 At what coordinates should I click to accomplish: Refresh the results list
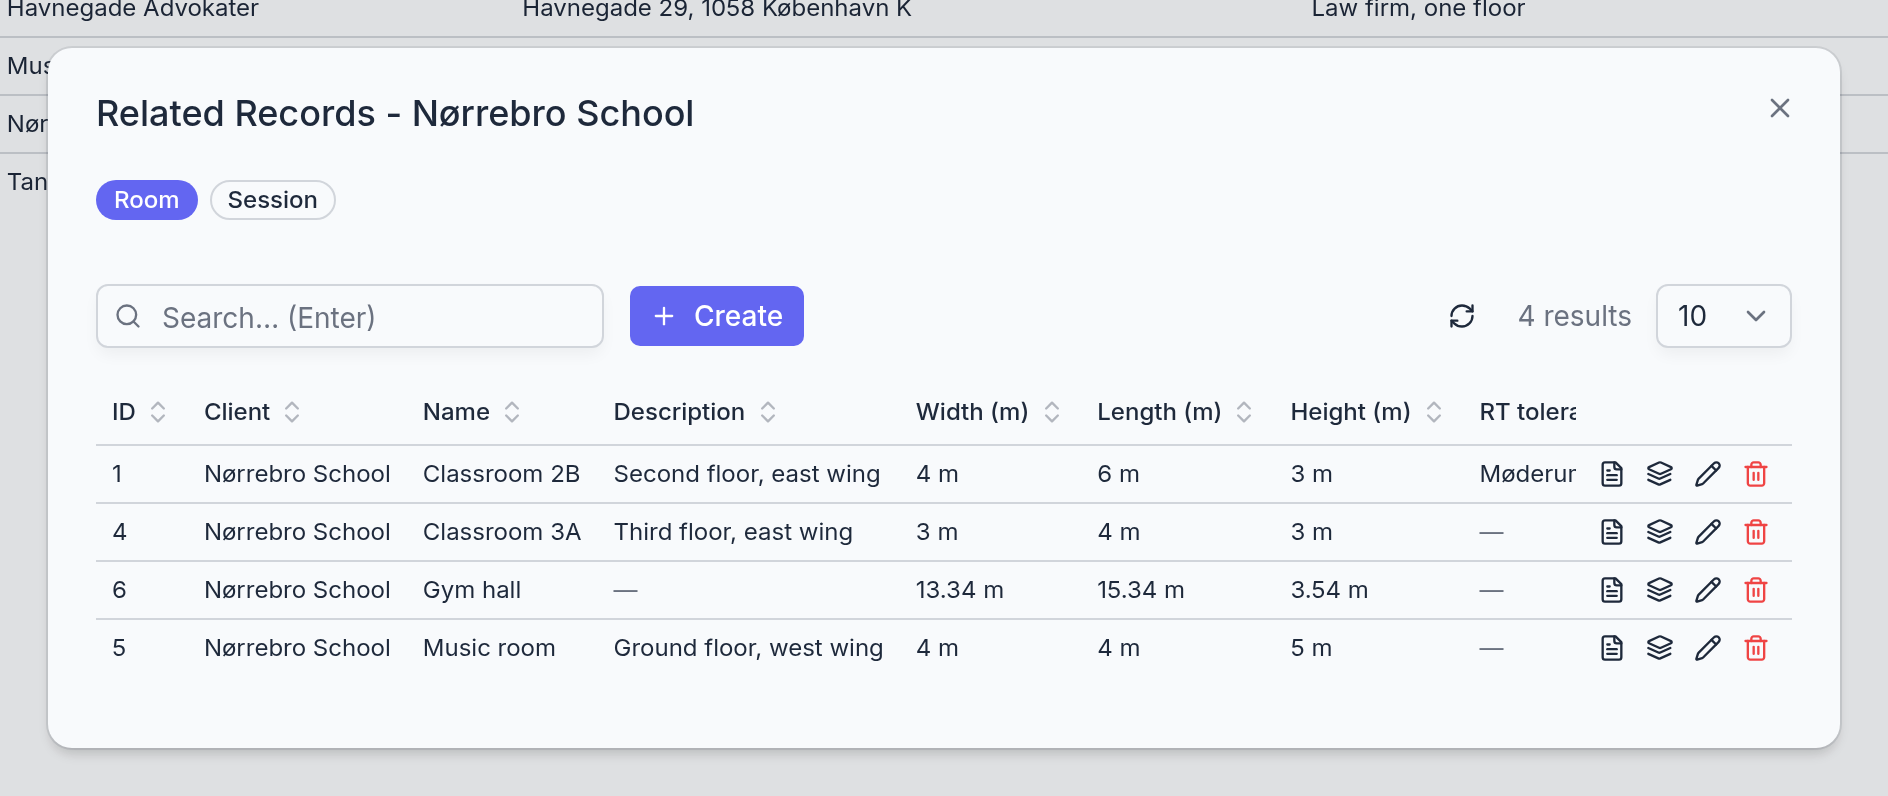click(1462, 316)
